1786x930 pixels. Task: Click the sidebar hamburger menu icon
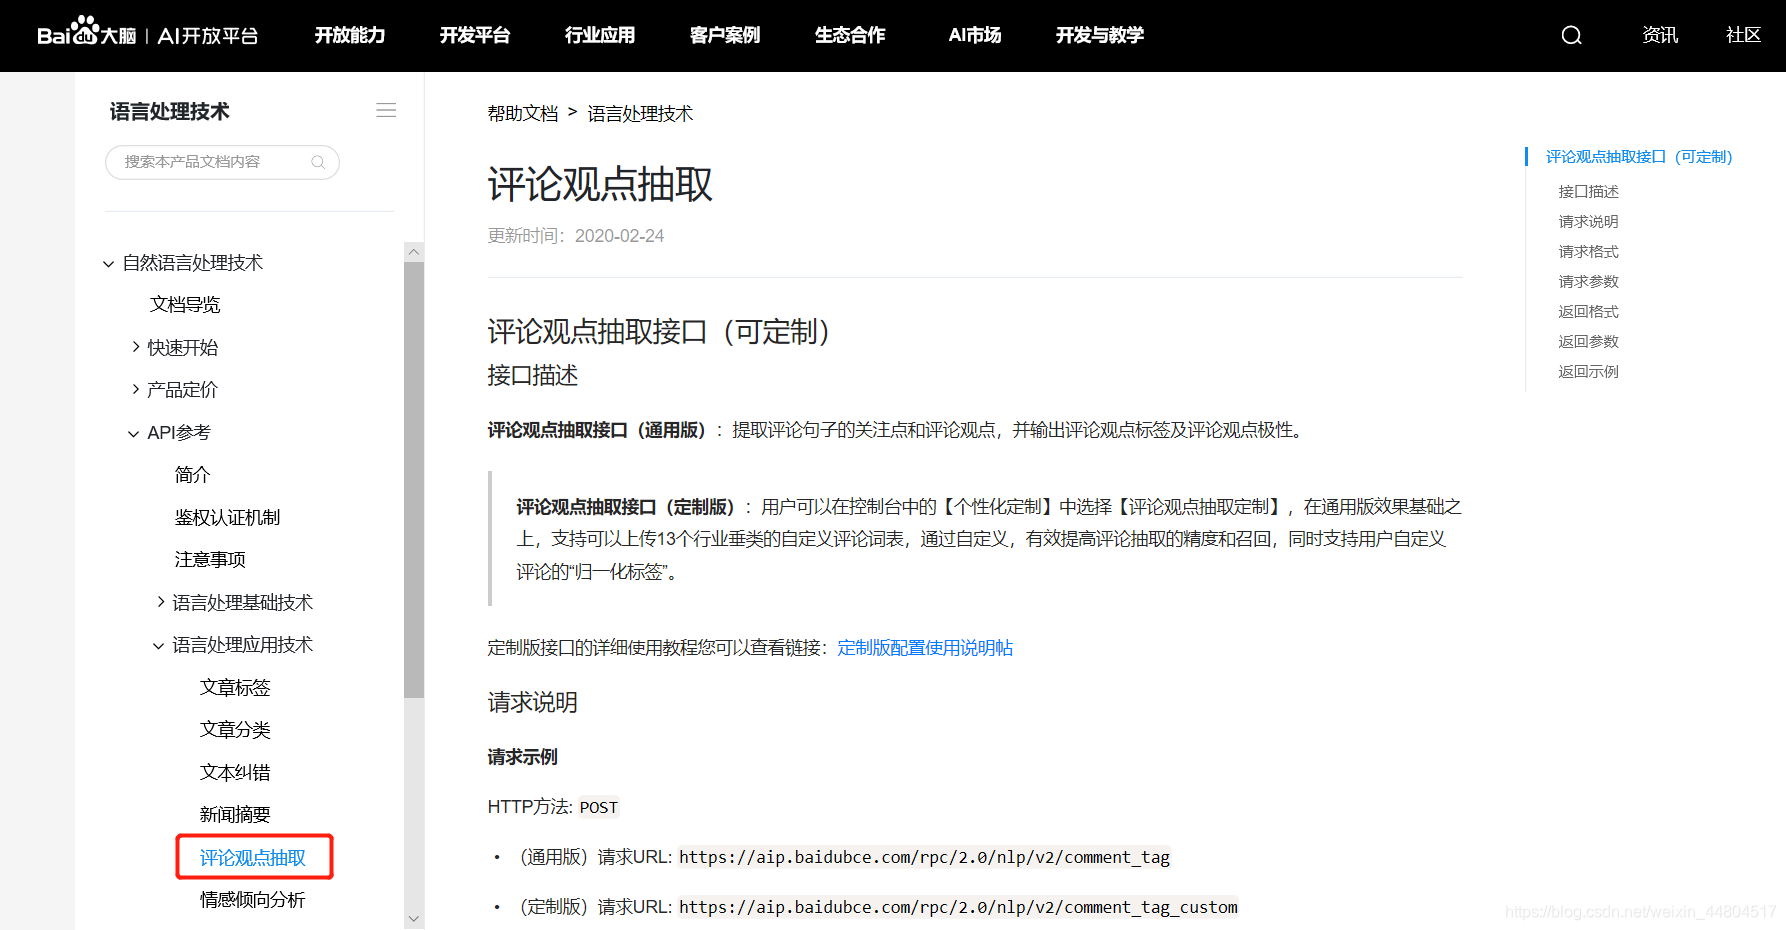[x=386, y=110]
